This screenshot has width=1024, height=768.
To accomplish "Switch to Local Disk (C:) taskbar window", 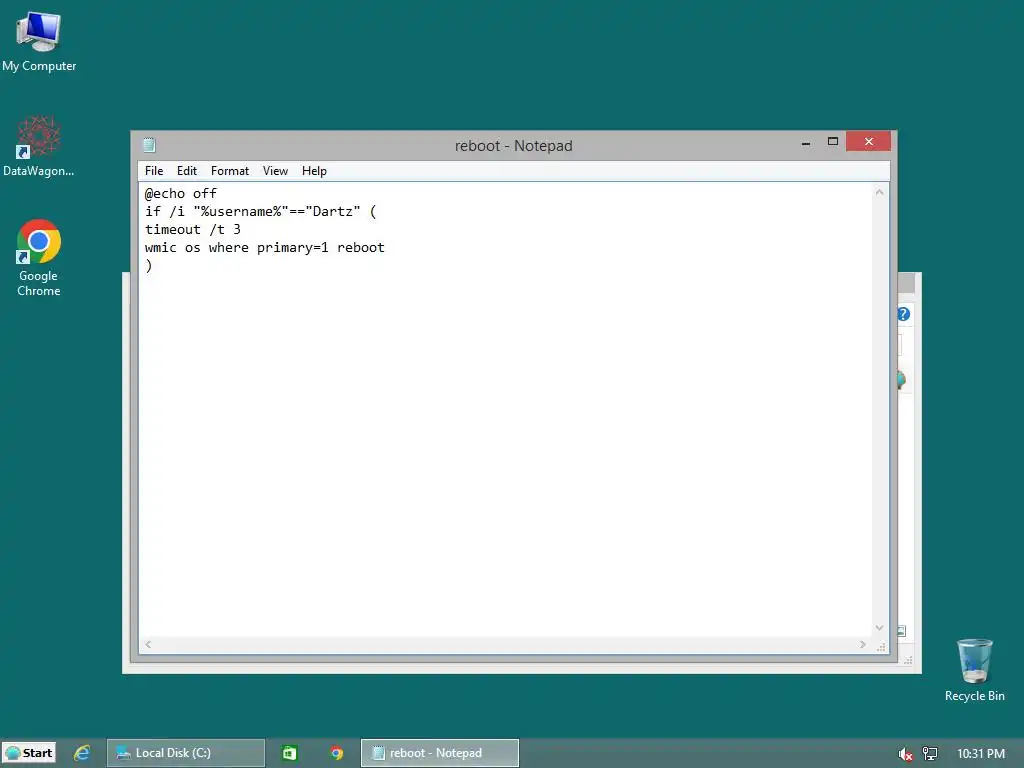I will click(186, 753).
